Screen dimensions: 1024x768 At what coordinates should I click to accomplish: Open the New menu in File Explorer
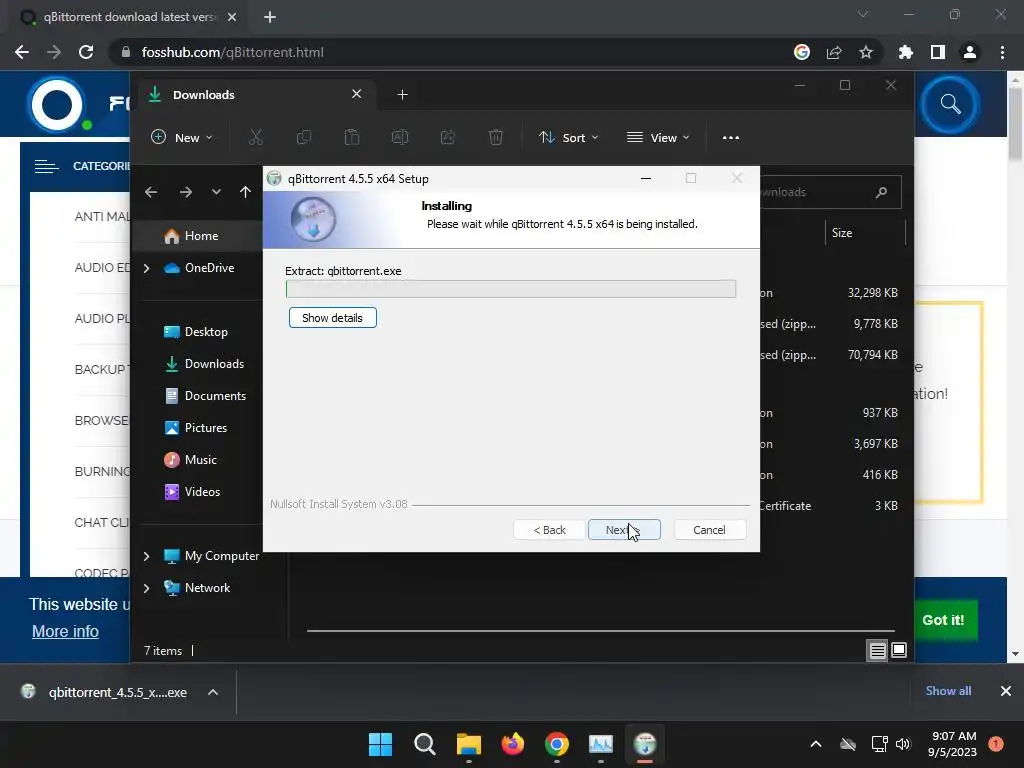182,138
